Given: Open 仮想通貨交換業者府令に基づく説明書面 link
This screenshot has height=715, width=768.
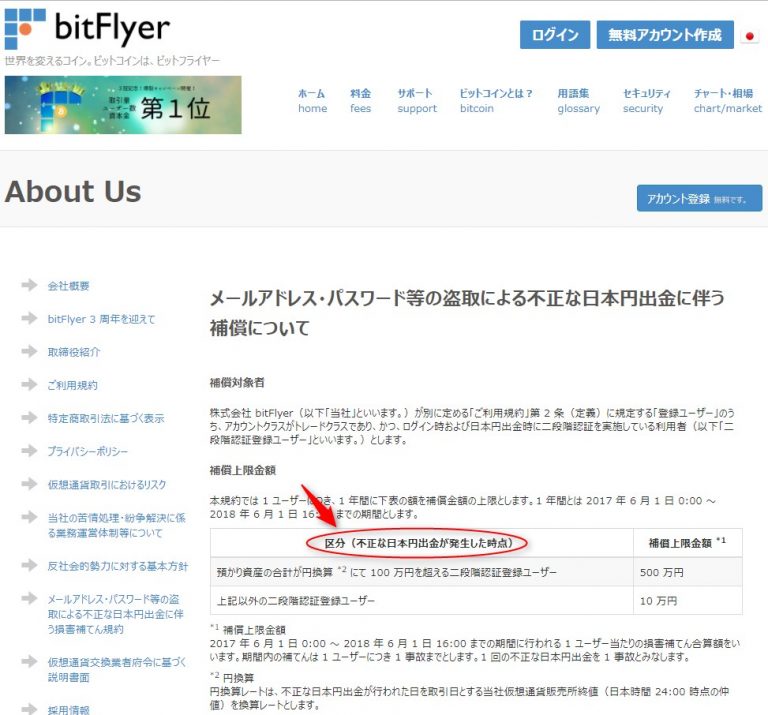Looking at the screenshot, I should click(117, 669).
